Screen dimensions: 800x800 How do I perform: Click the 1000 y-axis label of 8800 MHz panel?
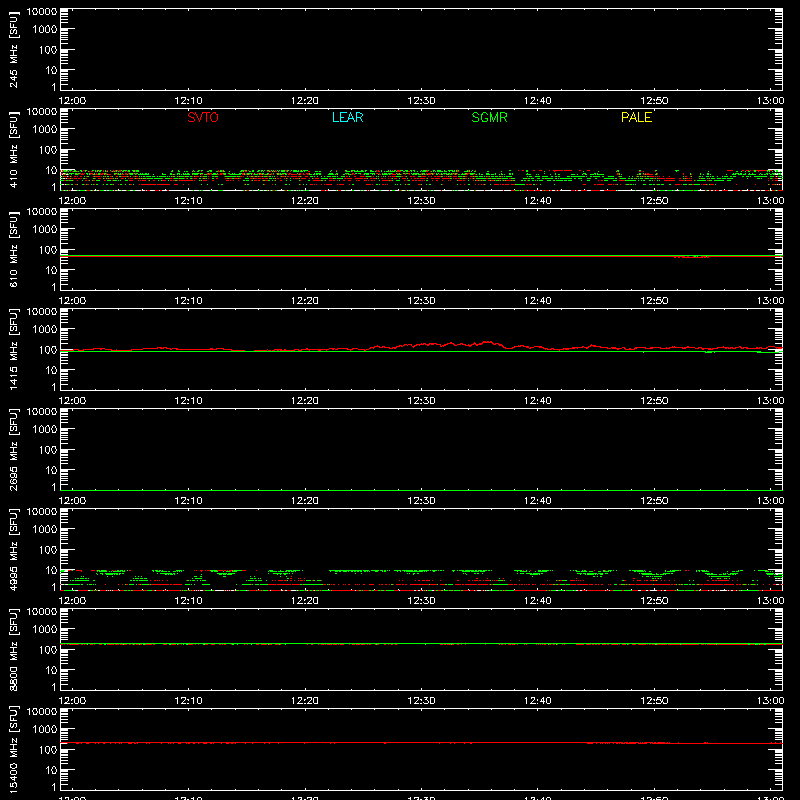(x=45, y=630)
